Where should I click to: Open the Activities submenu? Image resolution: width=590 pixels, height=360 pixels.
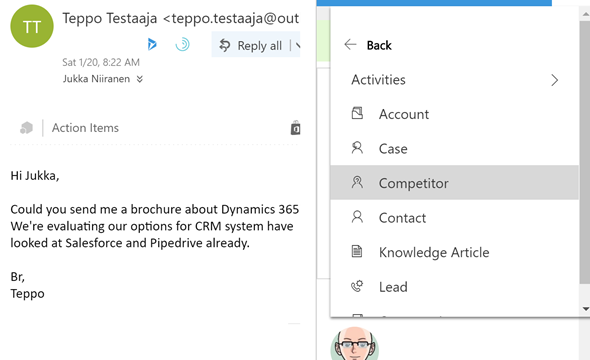455,80
